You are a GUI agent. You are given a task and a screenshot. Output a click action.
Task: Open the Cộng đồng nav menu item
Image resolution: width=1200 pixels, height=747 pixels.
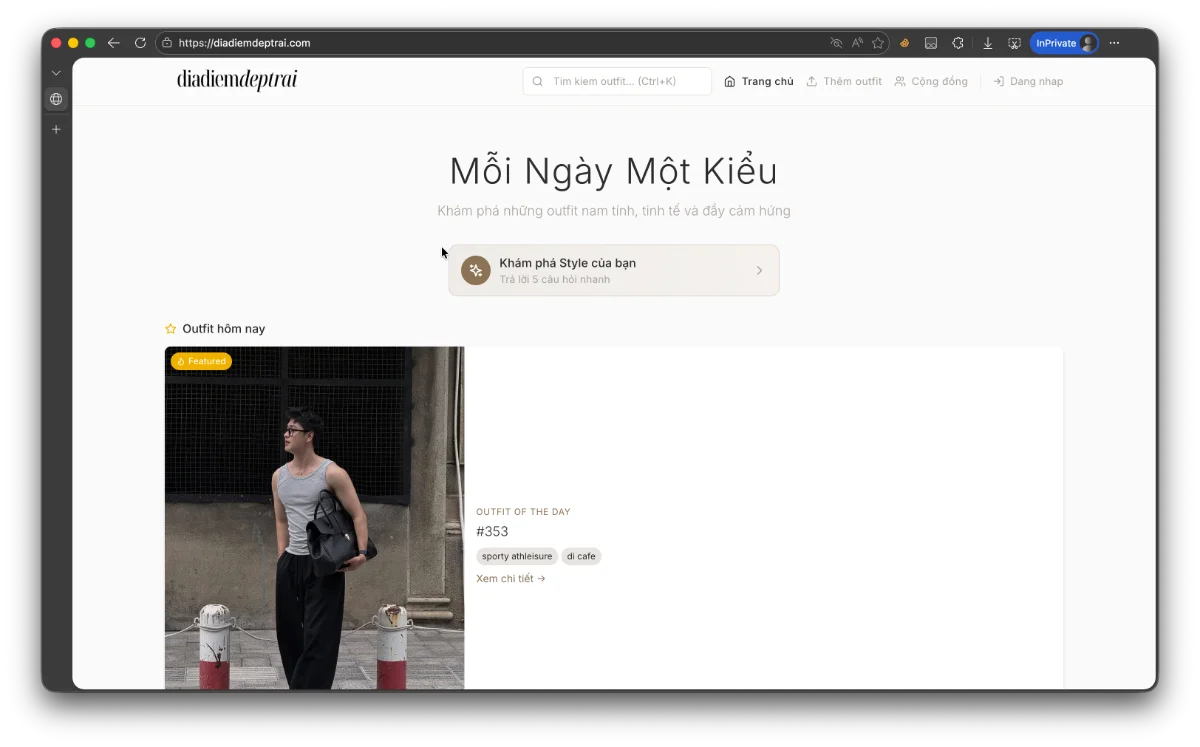tap(938, 81)
